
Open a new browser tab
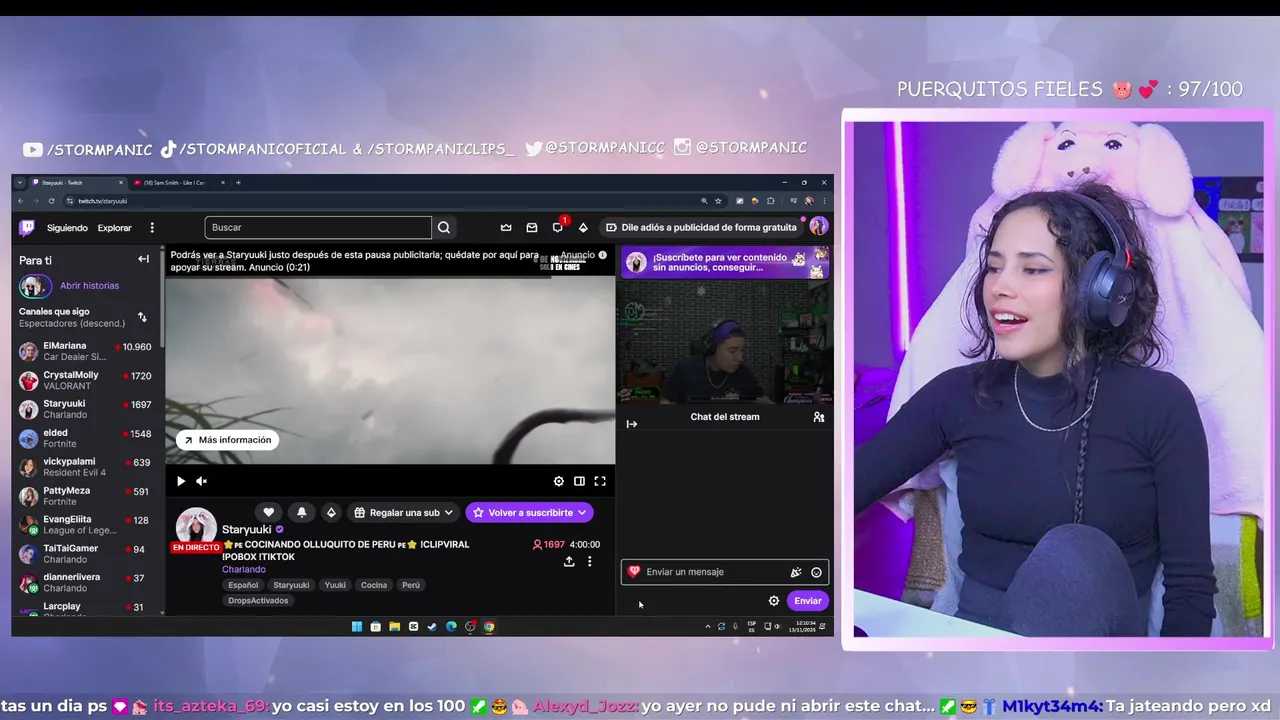tap(238, 183)
